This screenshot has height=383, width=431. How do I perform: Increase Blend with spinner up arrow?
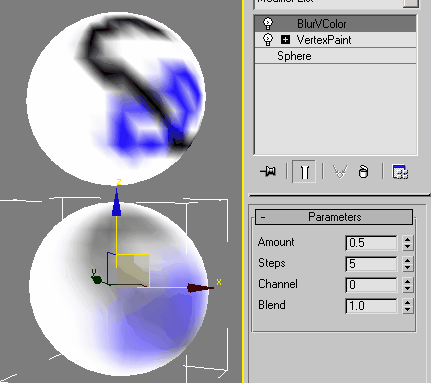(407, 302)
